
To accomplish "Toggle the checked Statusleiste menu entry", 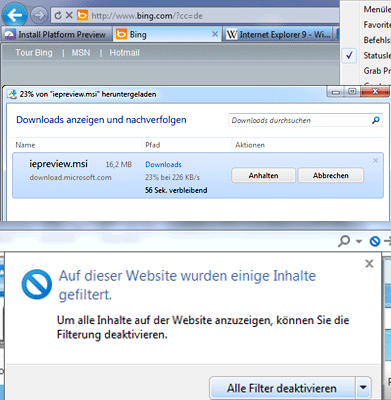I will click(x=367, y=55).
